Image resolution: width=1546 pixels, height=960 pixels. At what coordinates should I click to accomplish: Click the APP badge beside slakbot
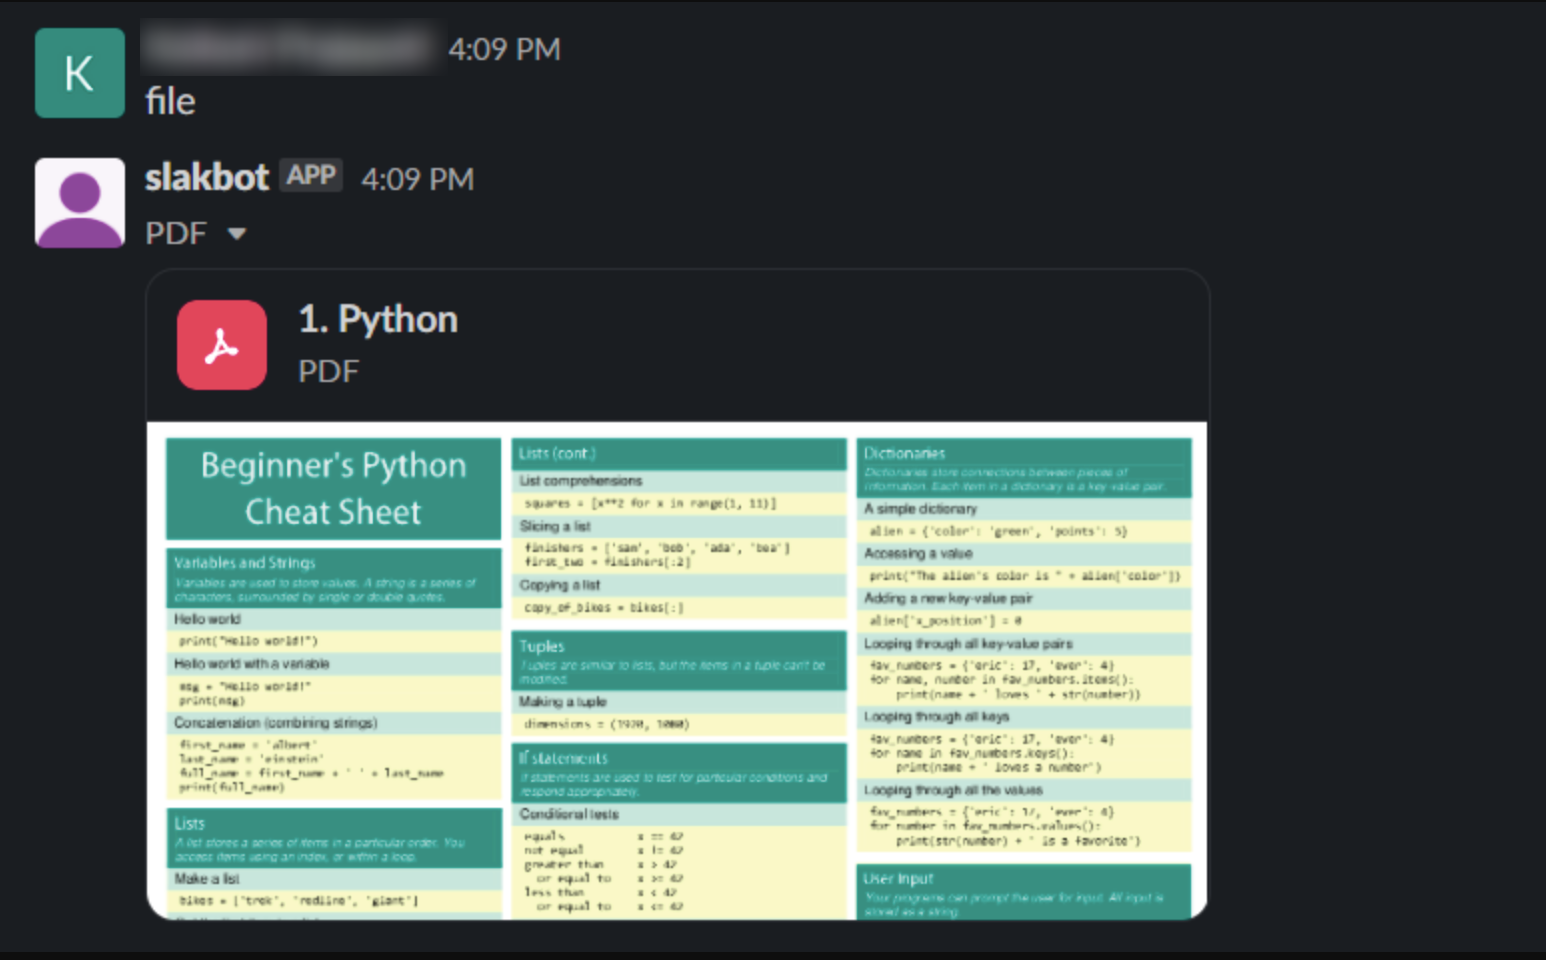(311, 175)
